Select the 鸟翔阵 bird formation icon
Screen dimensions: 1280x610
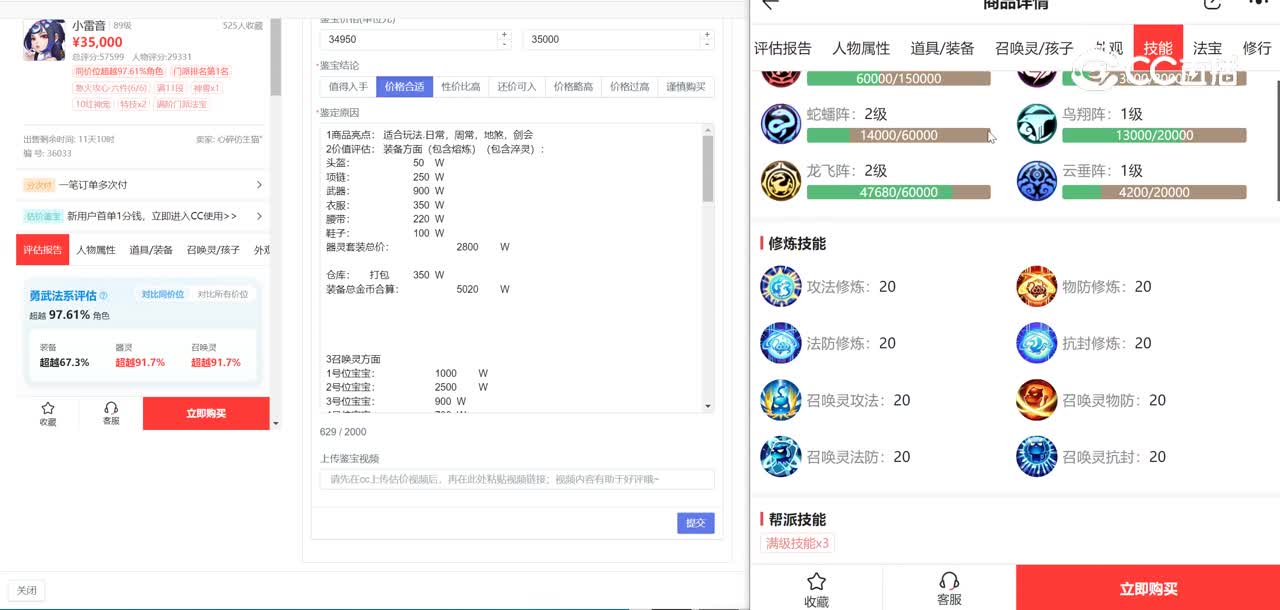(x=1036, y=124)
